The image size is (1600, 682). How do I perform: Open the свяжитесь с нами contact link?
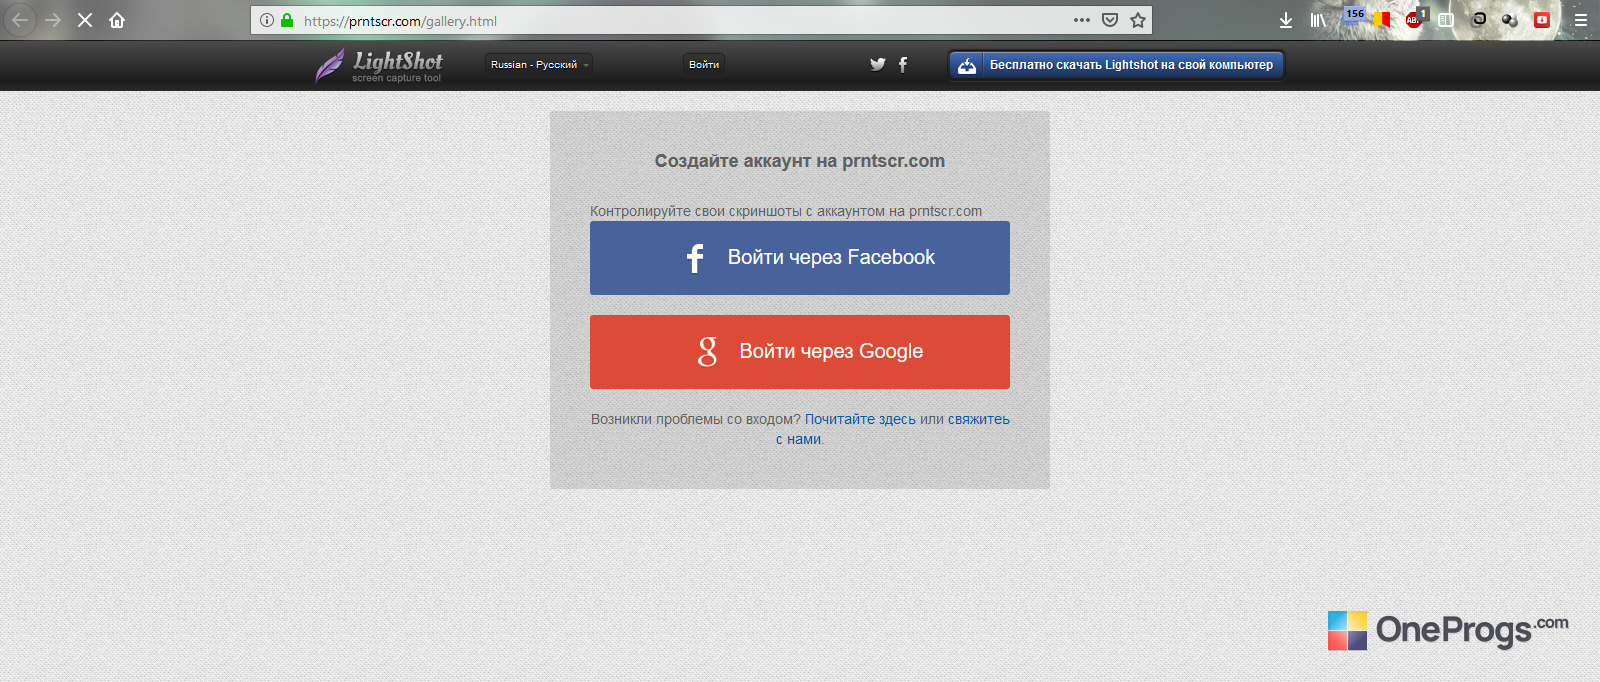pos(979,419)
